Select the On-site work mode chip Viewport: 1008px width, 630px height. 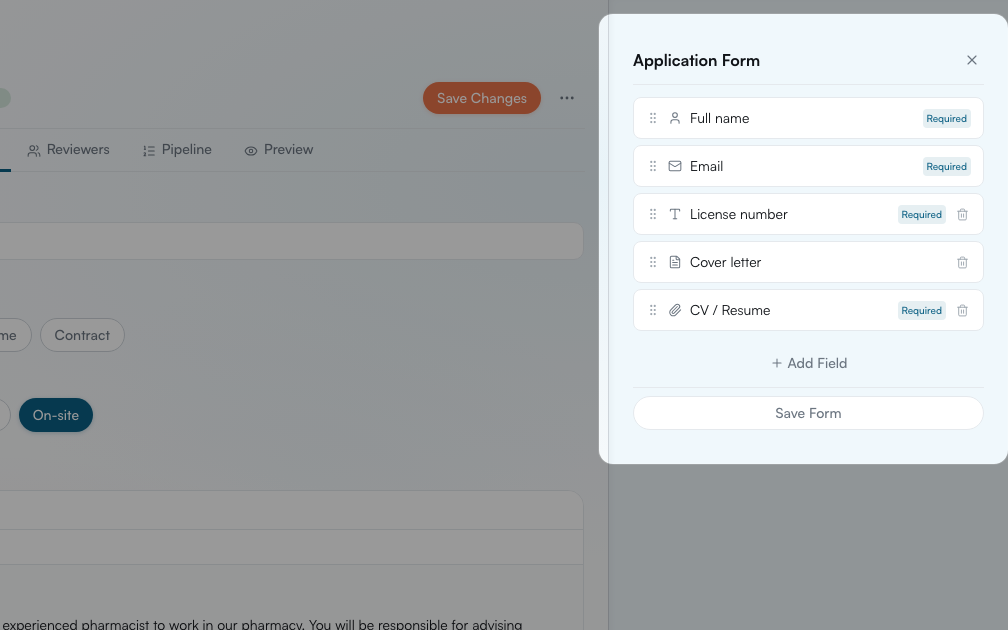tap(56, 415)
